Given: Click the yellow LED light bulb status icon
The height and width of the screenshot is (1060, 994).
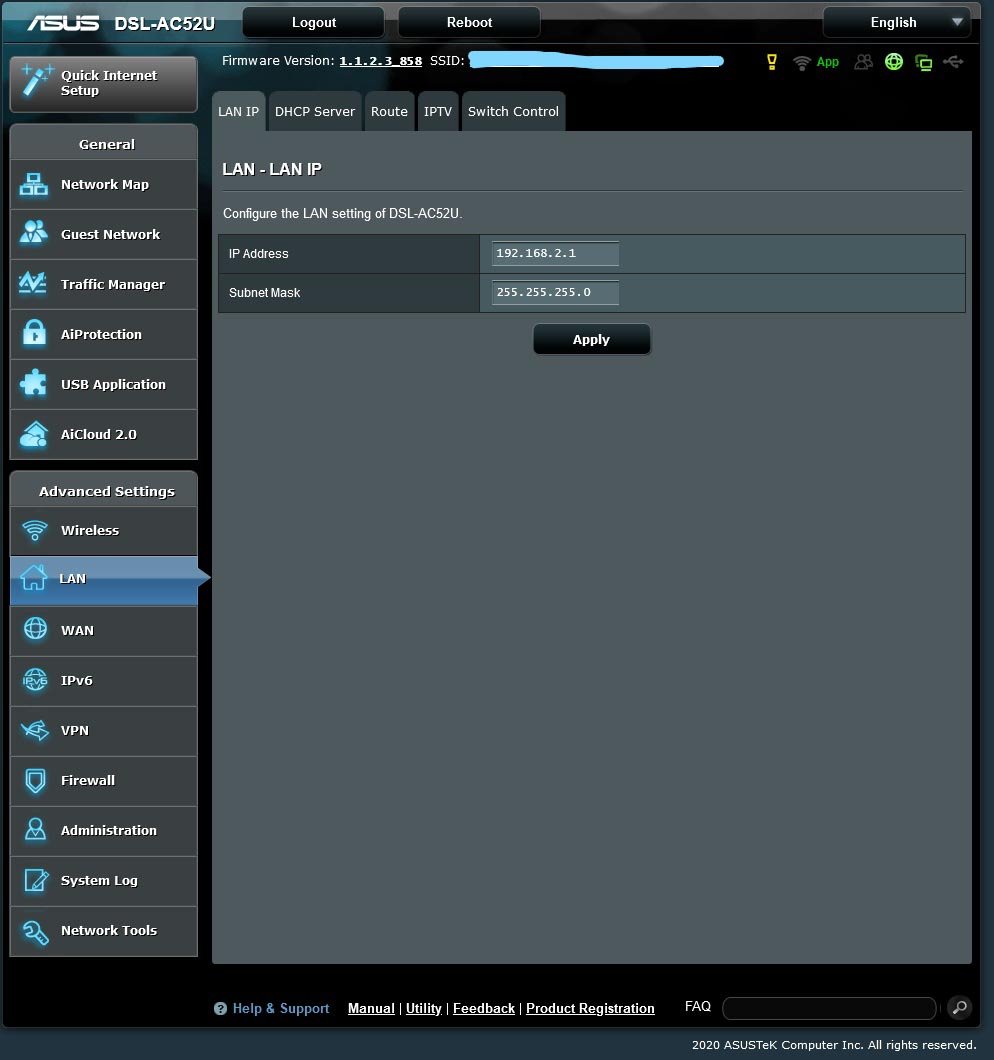Looking at the screenshot, I should 772,62.
